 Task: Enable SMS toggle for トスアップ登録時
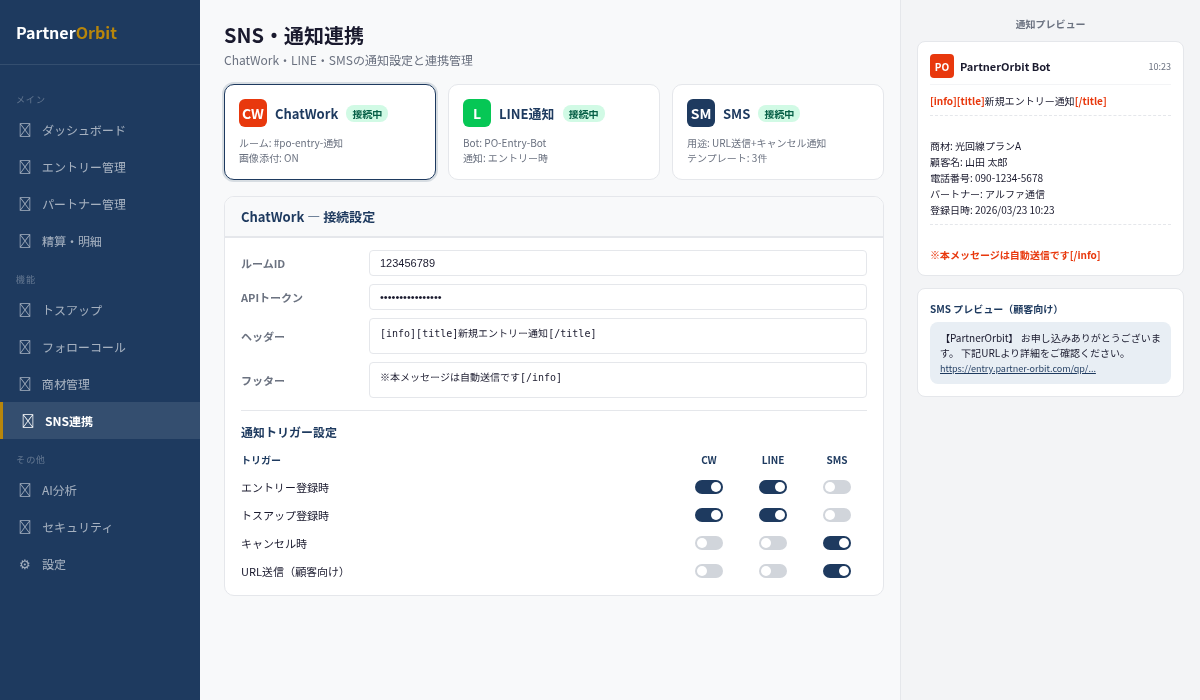pyautogui.click(x=837, y=515)
